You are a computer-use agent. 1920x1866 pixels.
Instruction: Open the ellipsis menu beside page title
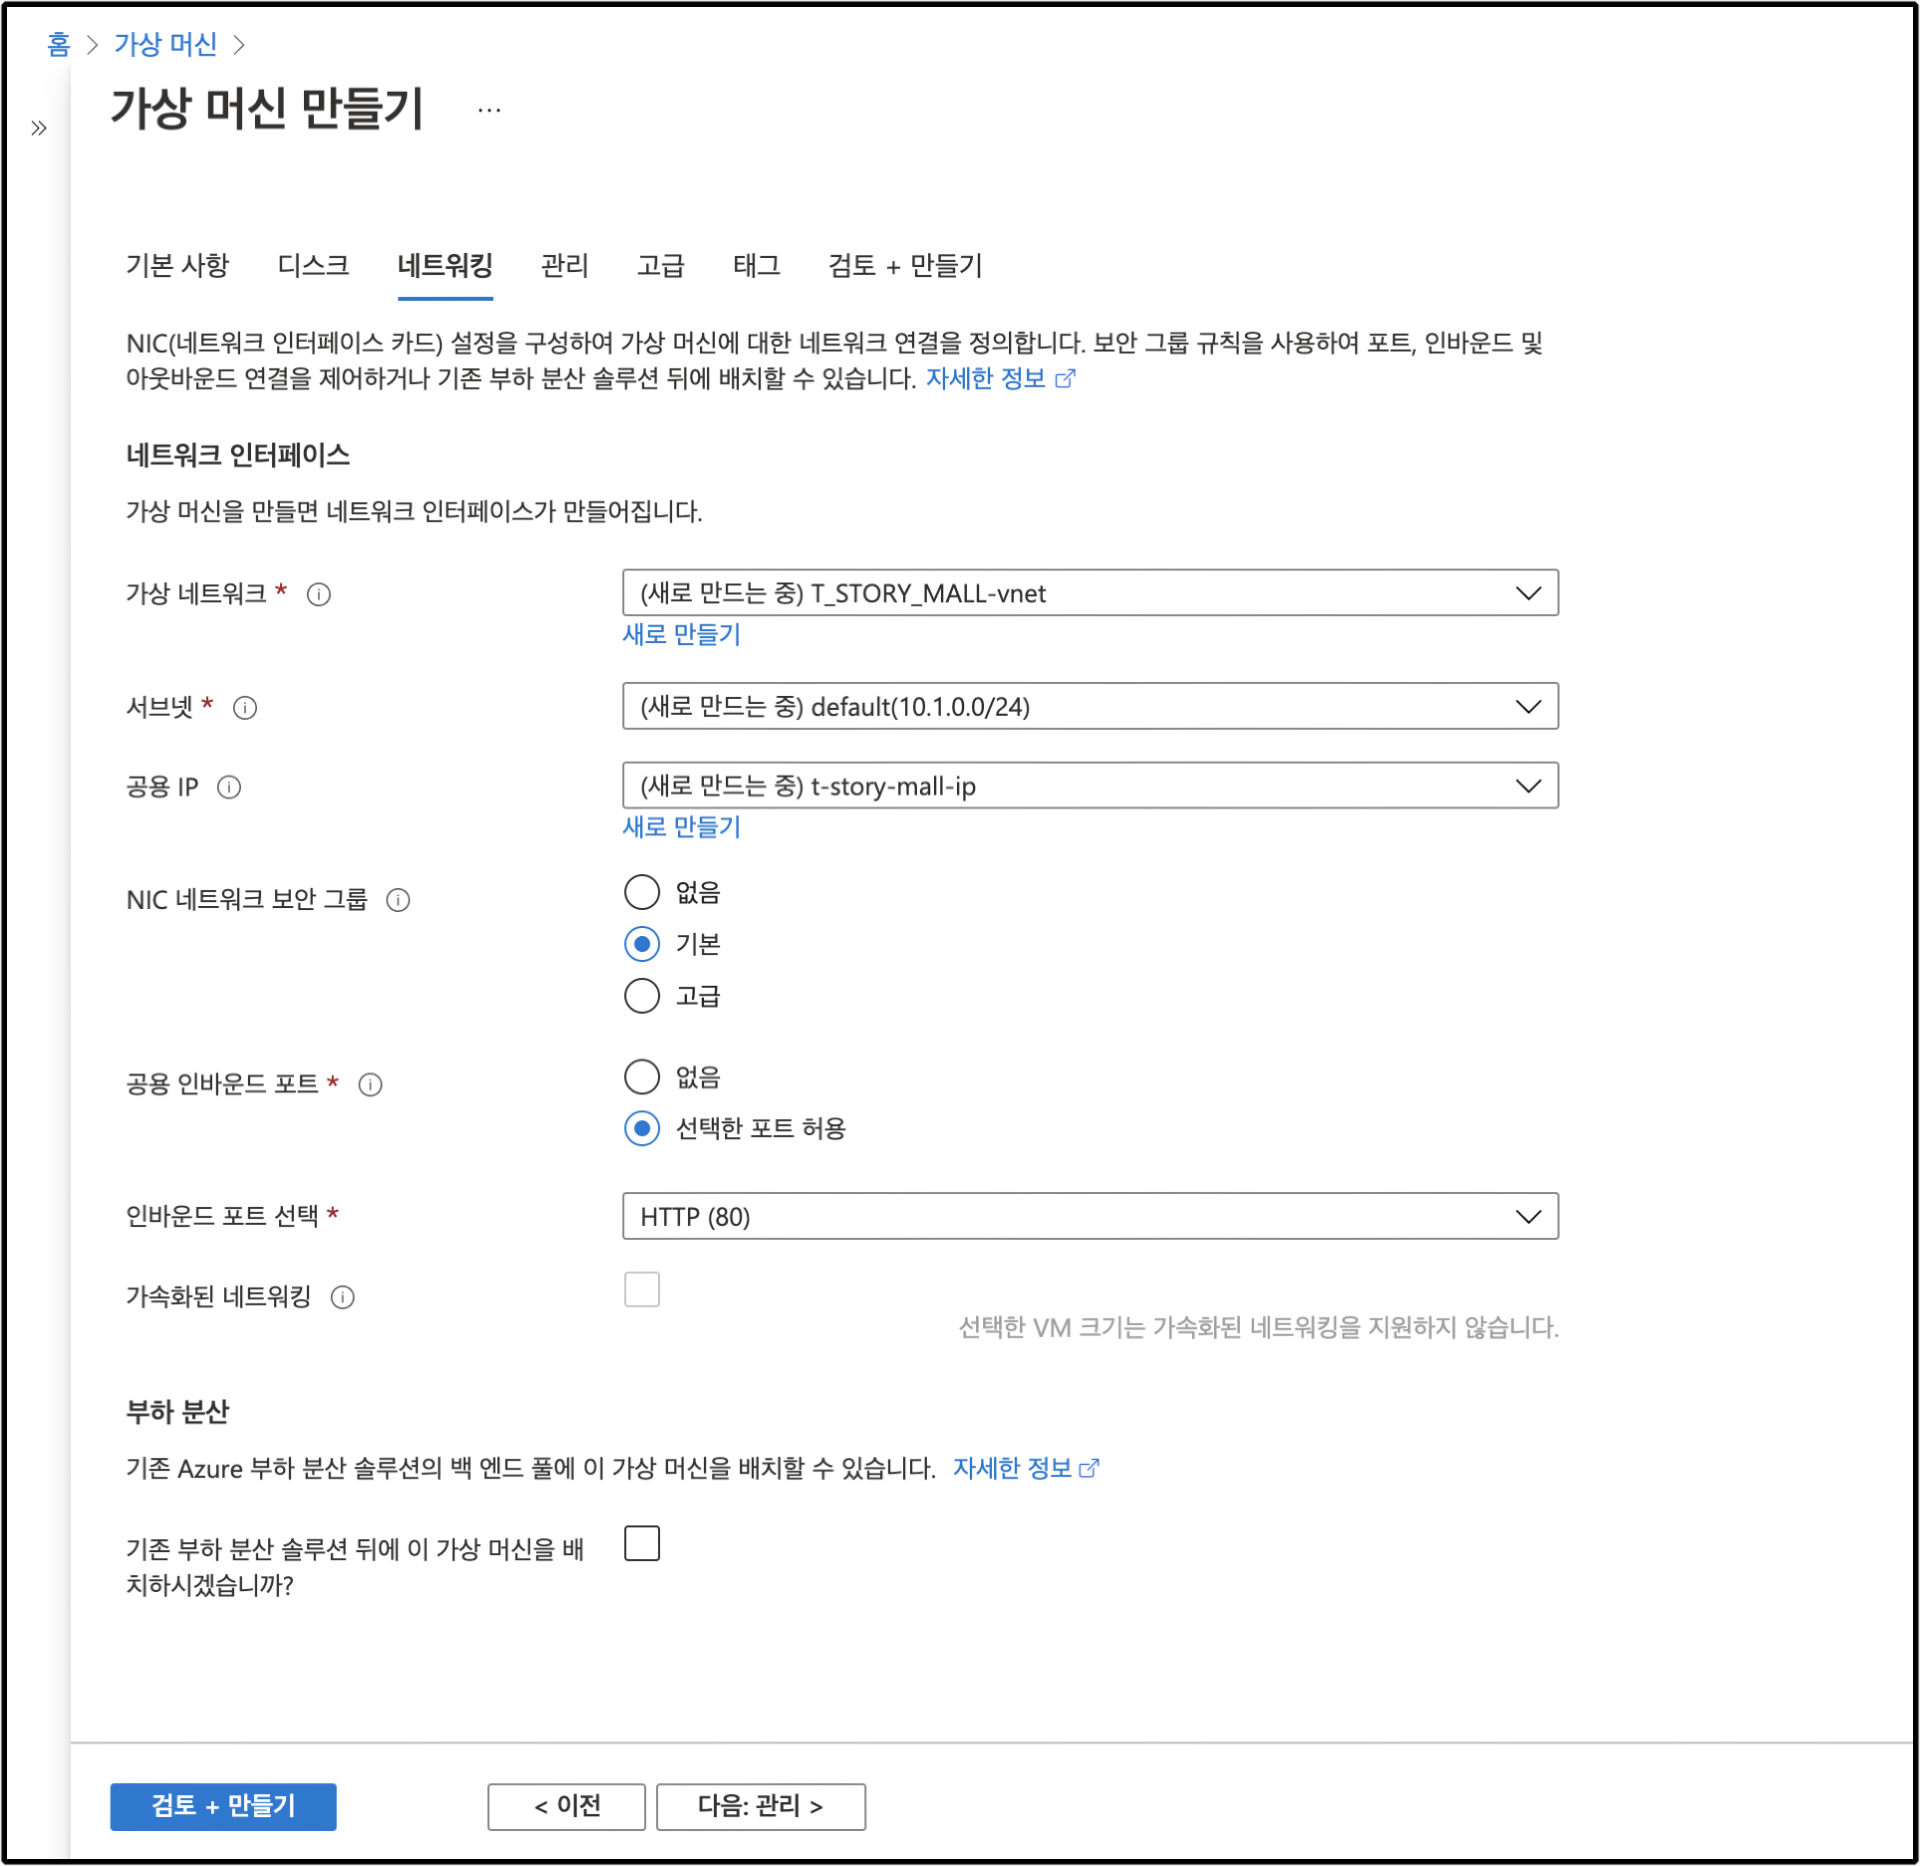(x=489, y=110)
